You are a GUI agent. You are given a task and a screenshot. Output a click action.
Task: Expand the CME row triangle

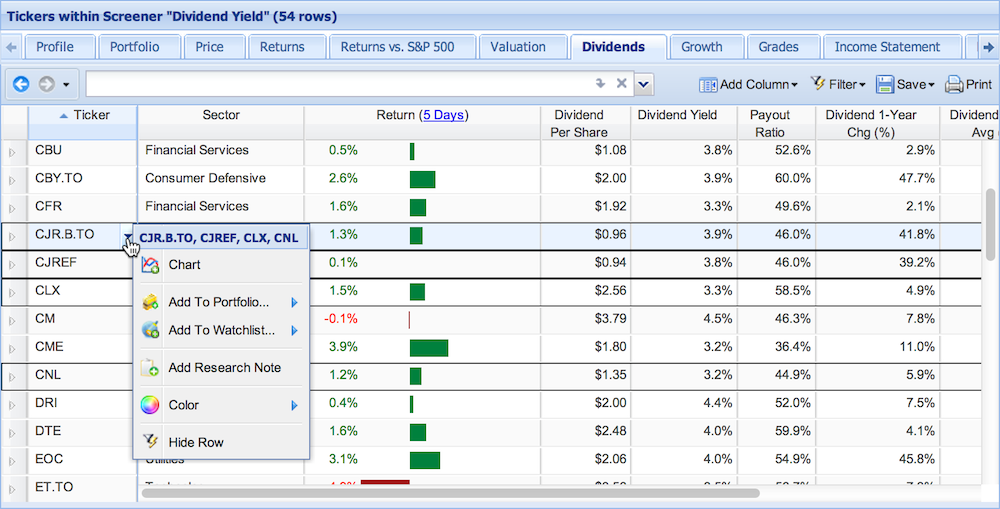click(x=11, y=349)
